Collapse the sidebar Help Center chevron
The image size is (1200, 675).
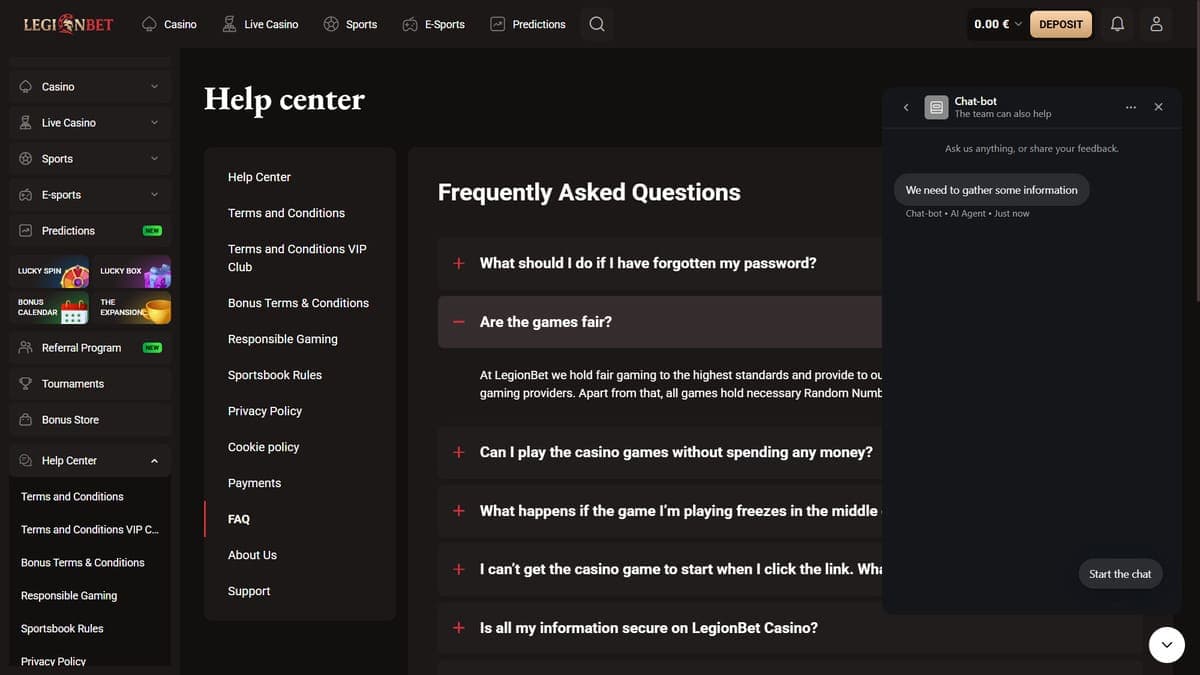pos(154,461)
